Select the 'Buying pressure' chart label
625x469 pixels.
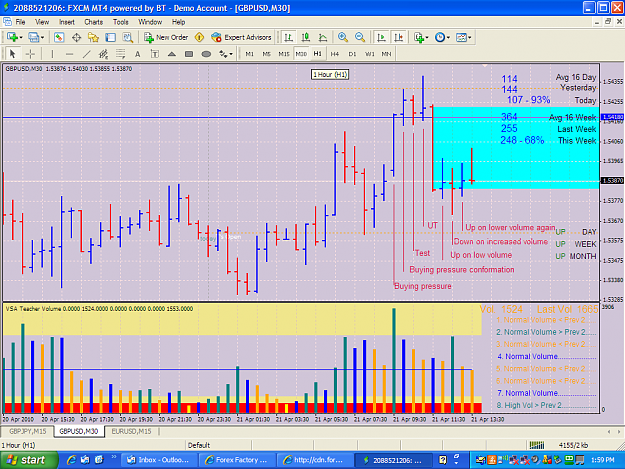[423, 286]
